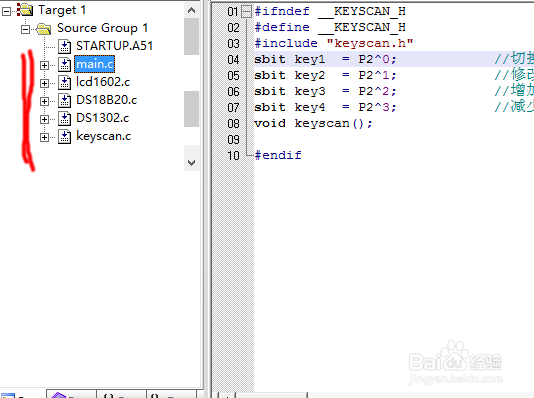Click the main.c file icon
Screen dimensions: 534x398
coord(64,65)
